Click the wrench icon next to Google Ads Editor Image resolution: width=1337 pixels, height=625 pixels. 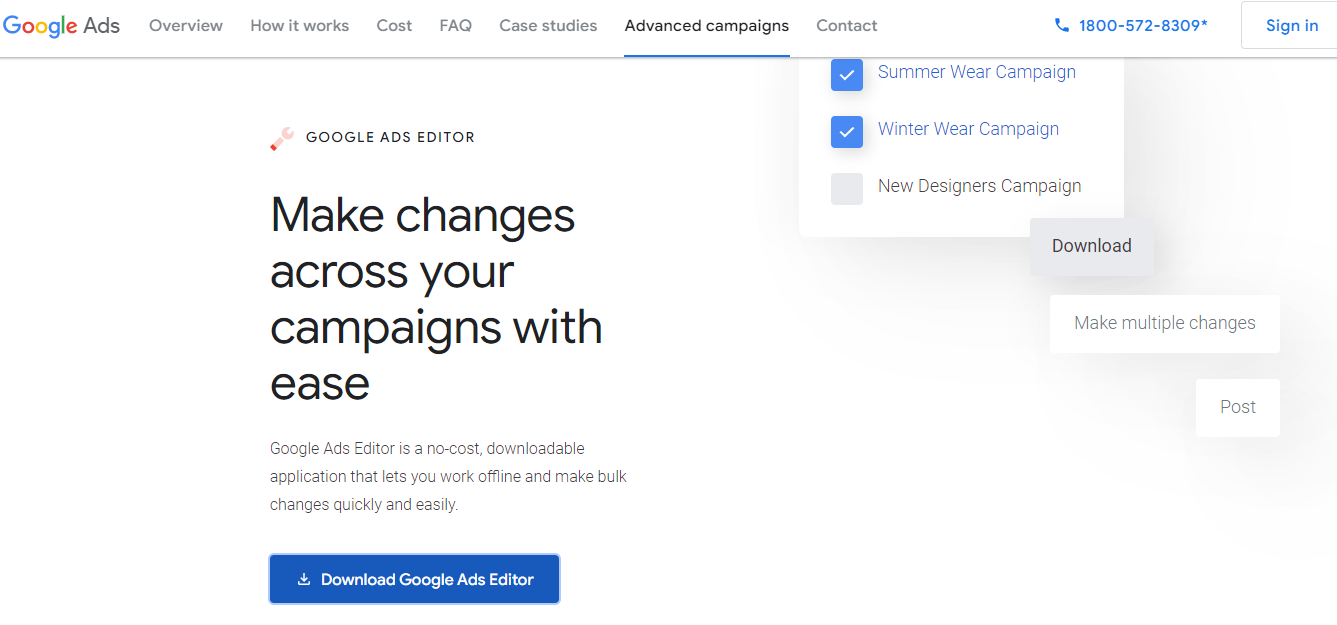click(x=282, y=139)
